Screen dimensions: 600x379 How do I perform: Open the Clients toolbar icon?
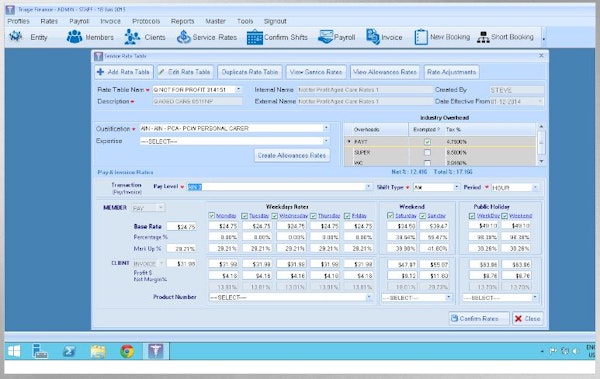point(132,37)
